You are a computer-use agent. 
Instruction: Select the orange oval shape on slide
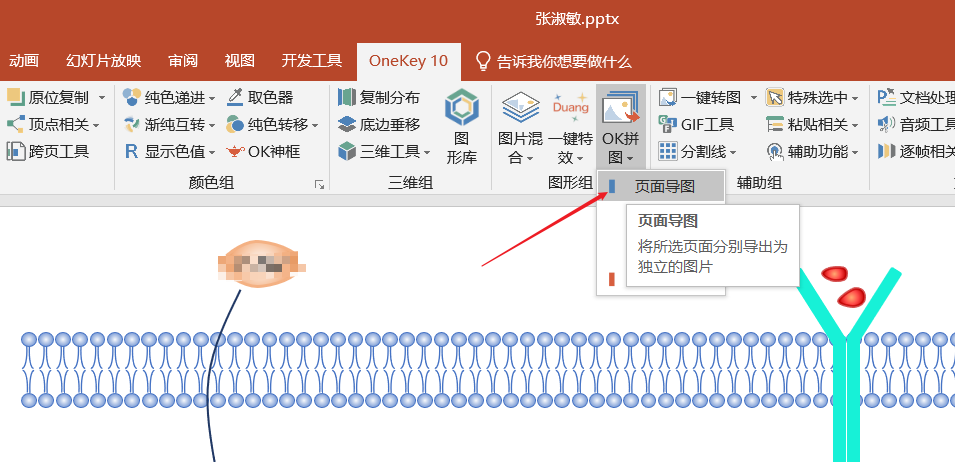tap(261, 264)
